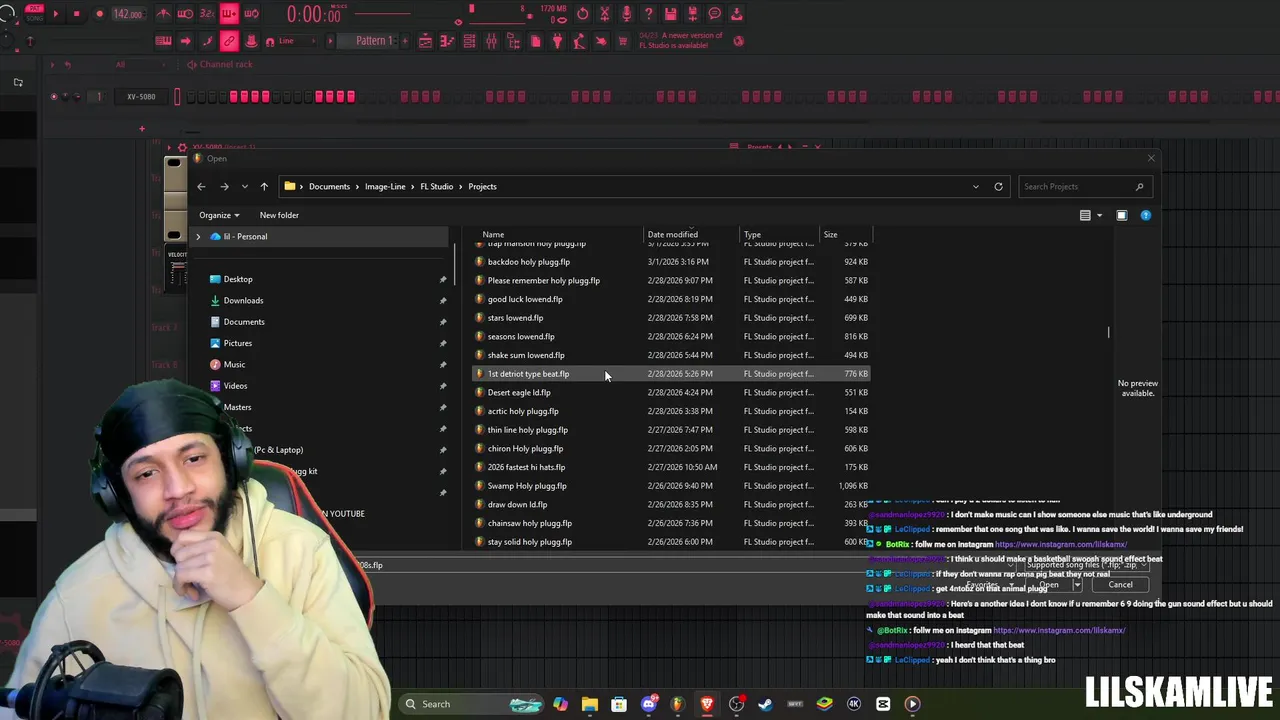Screen dimensions: 1280x720
Task: Click the file list vertical scrollbar thumb
Action: click(x=1108, y=332)
